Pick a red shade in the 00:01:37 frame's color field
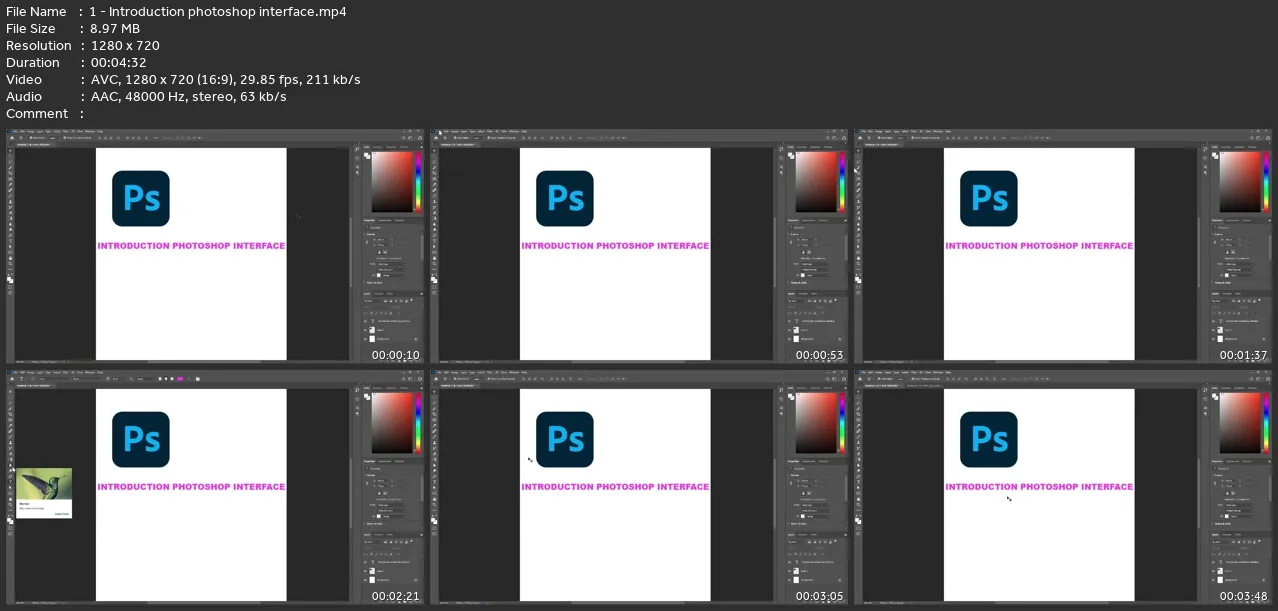The image size is (1278, 611). (1240, 182)
